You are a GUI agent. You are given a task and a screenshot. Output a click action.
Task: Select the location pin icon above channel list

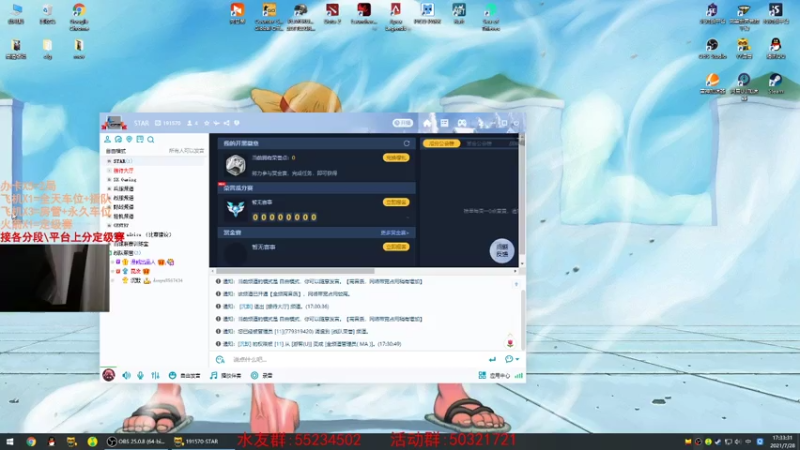tap(129, 139)
